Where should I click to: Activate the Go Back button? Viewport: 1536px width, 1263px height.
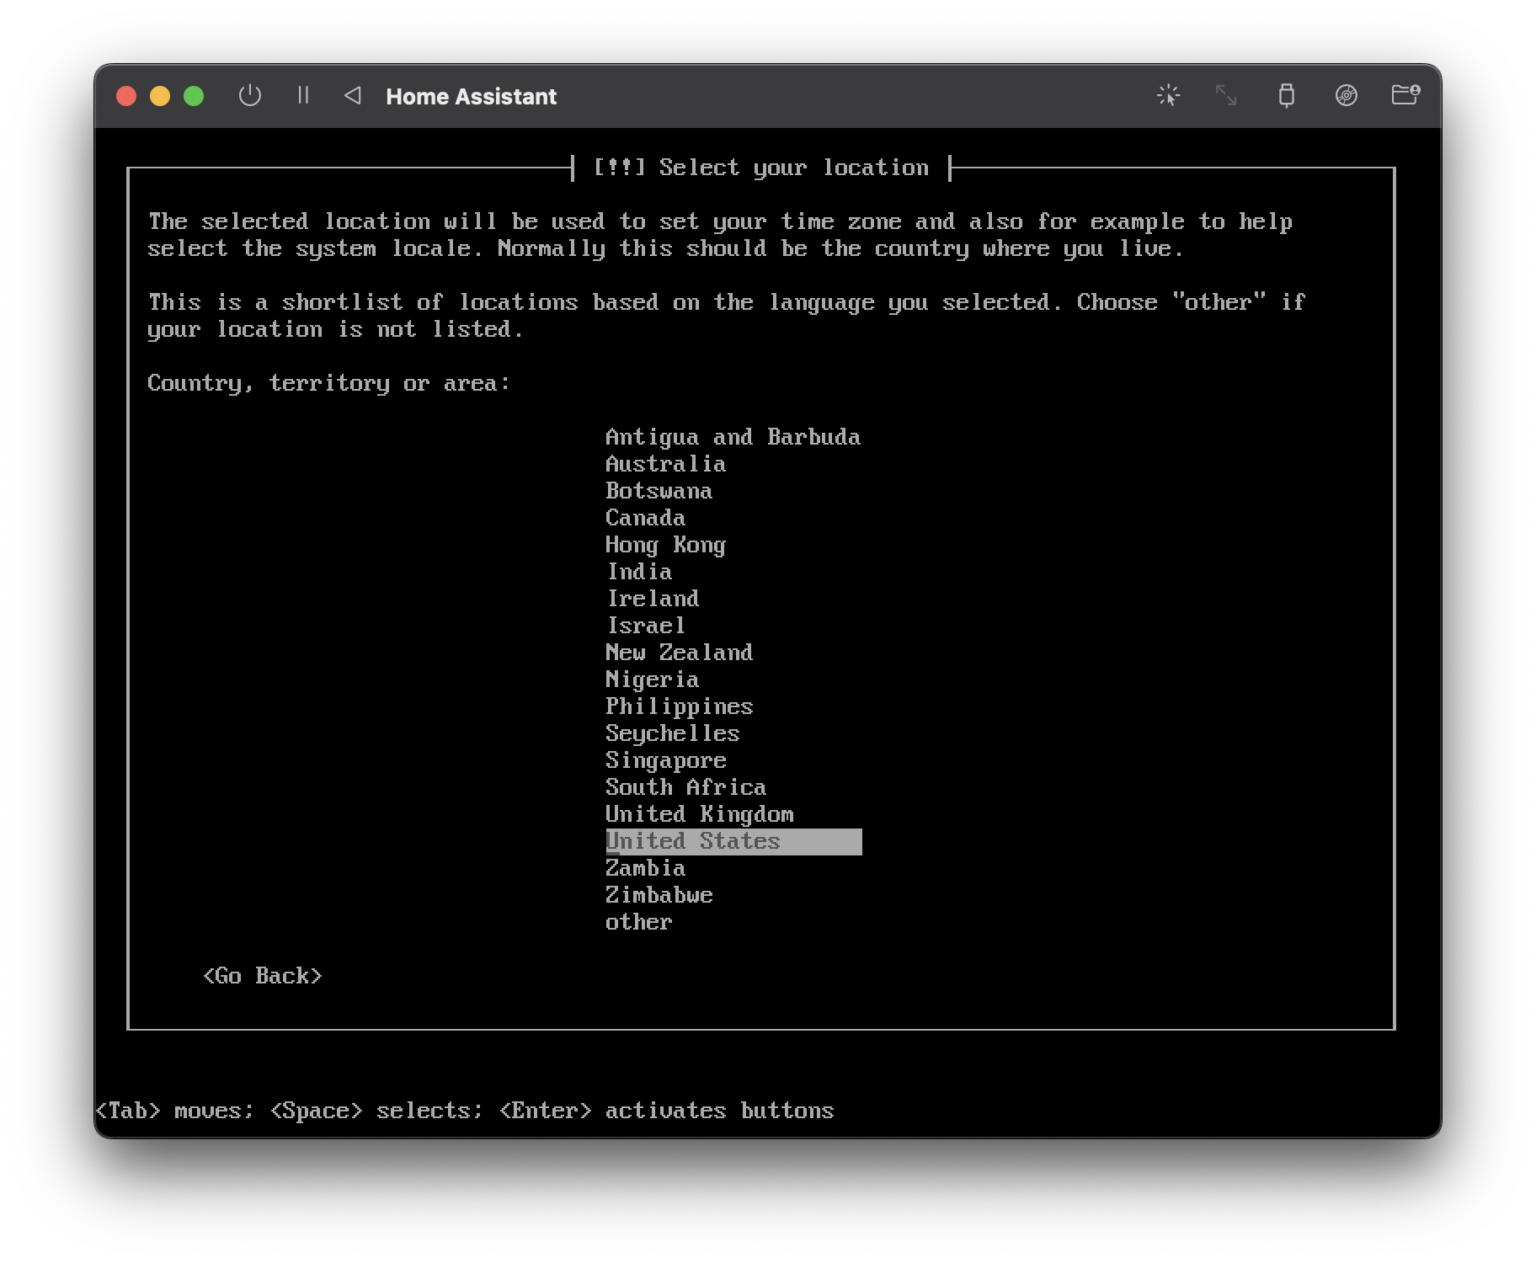point(262,975)
